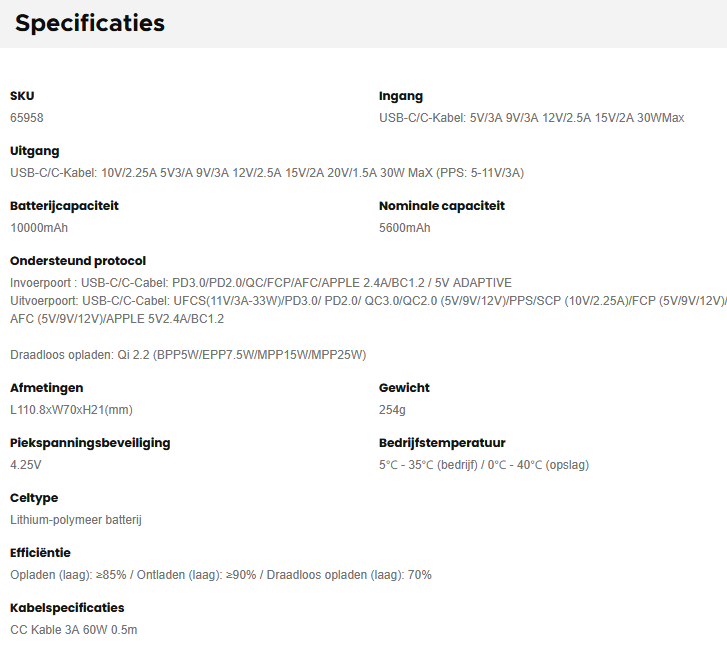Select the SKU number 65958
Image resolution: width=727 pixels, height=650 pixels.
(27, 118)
